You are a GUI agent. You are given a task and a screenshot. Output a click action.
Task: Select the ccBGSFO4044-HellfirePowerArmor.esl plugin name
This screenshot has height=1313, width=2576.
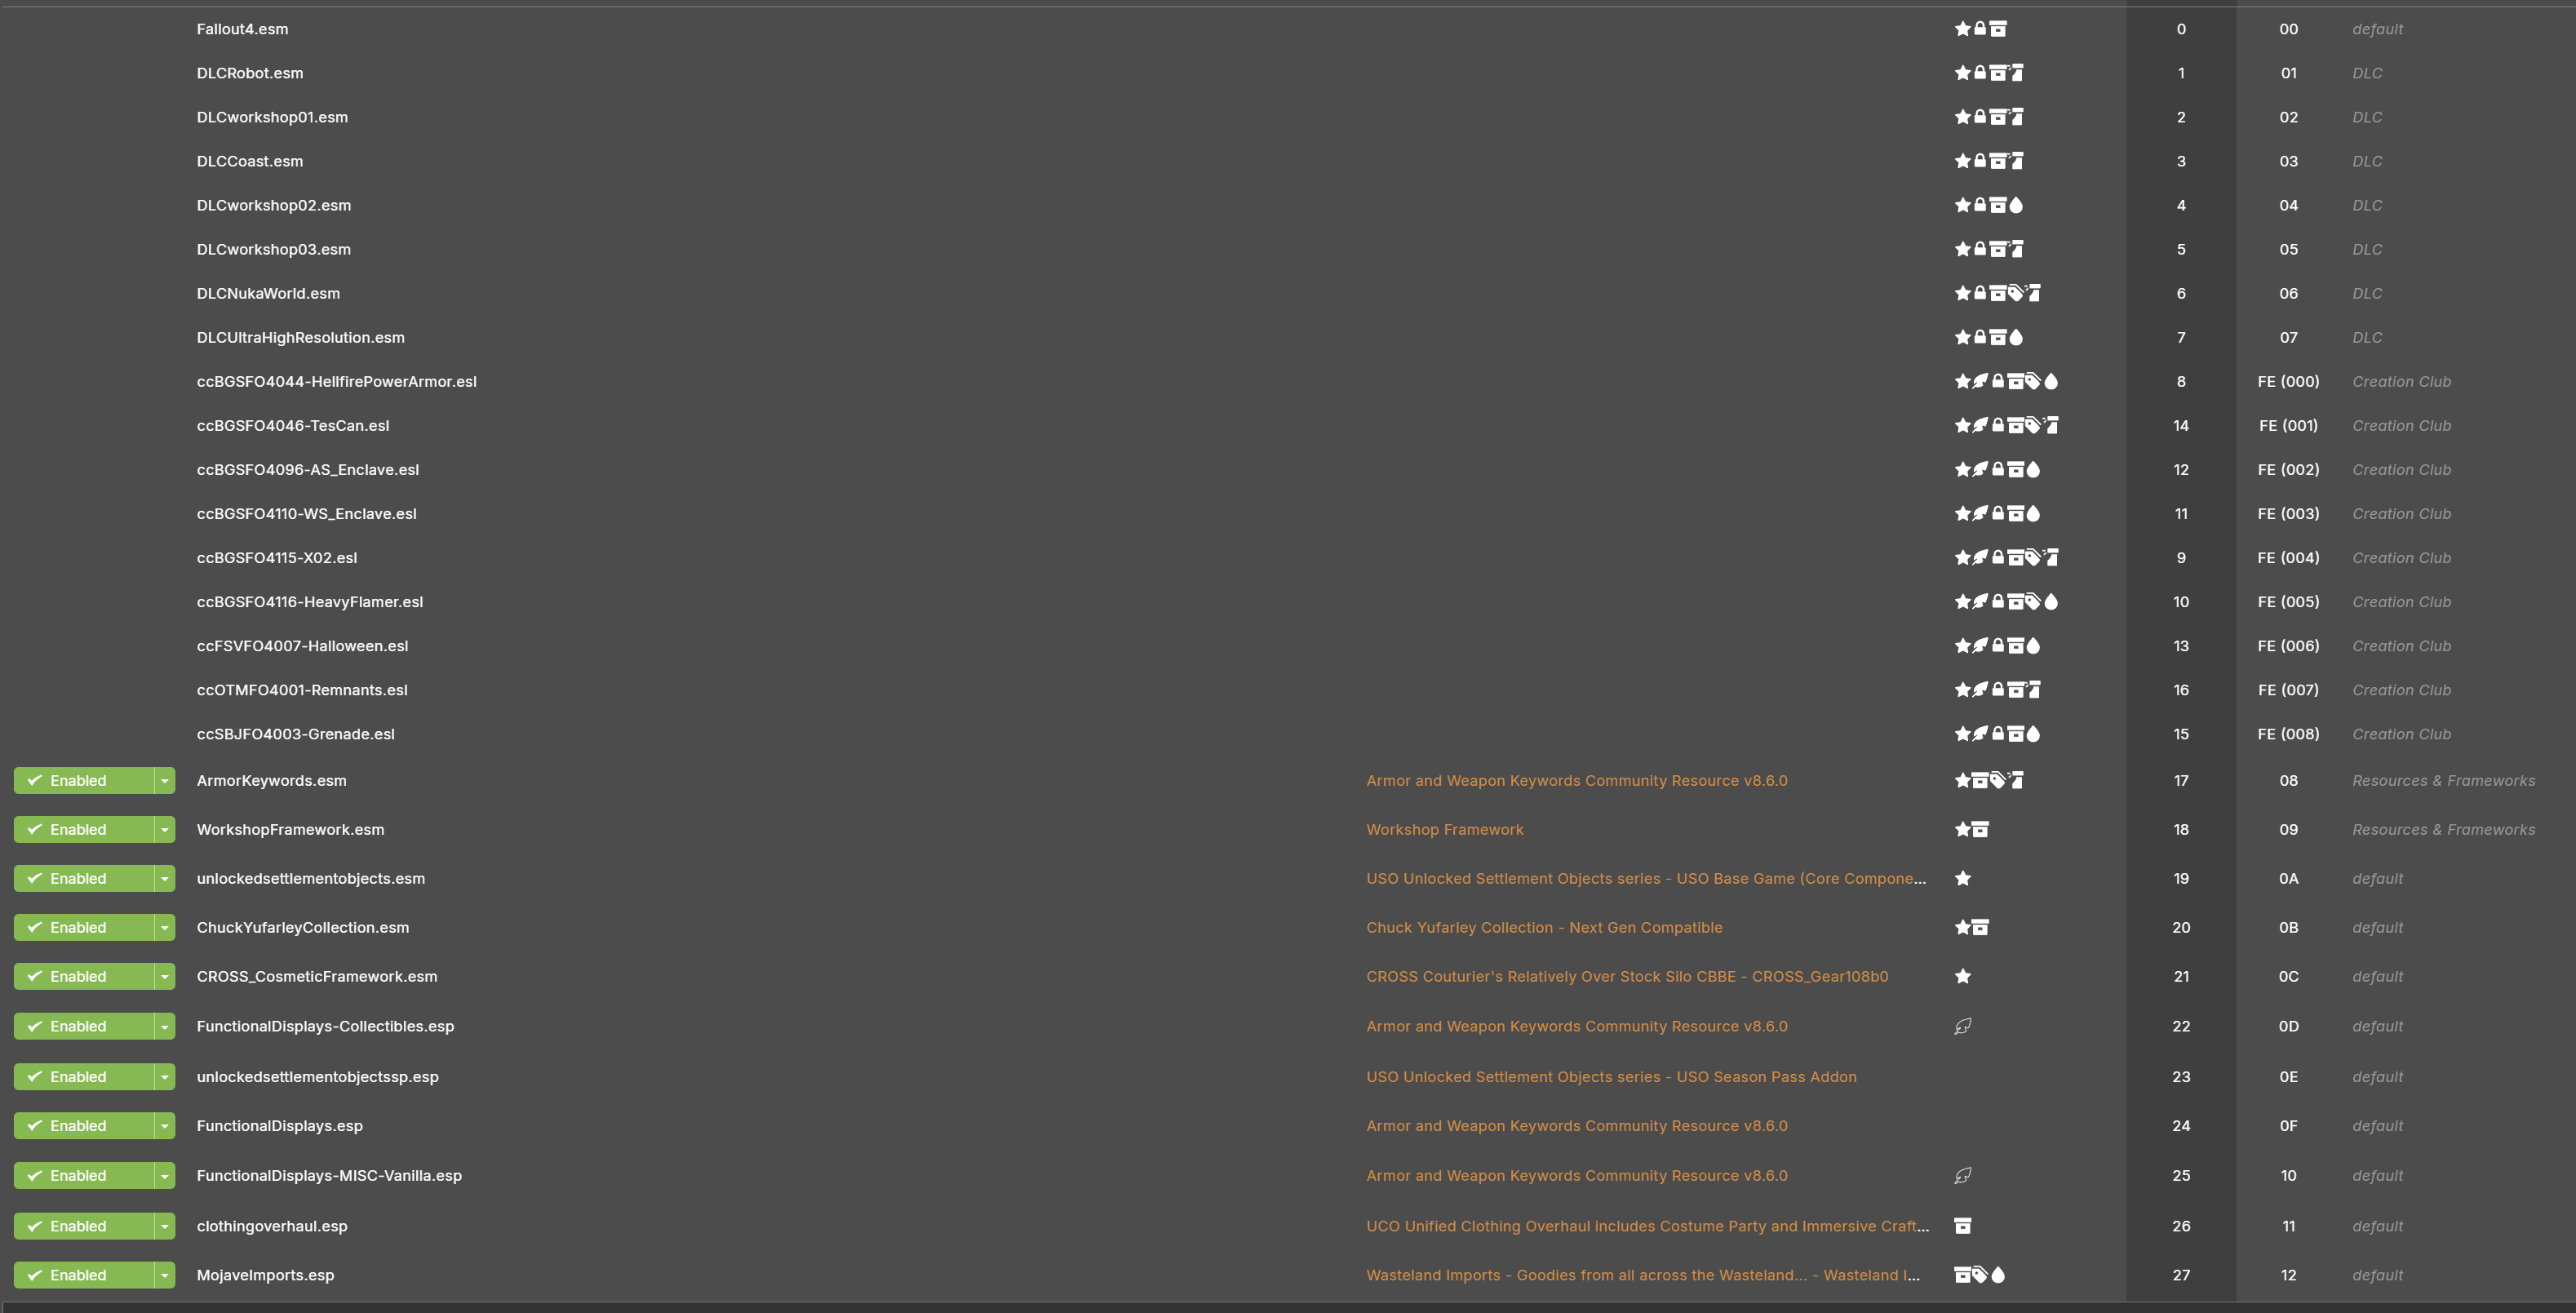click(x=336, y=381)
